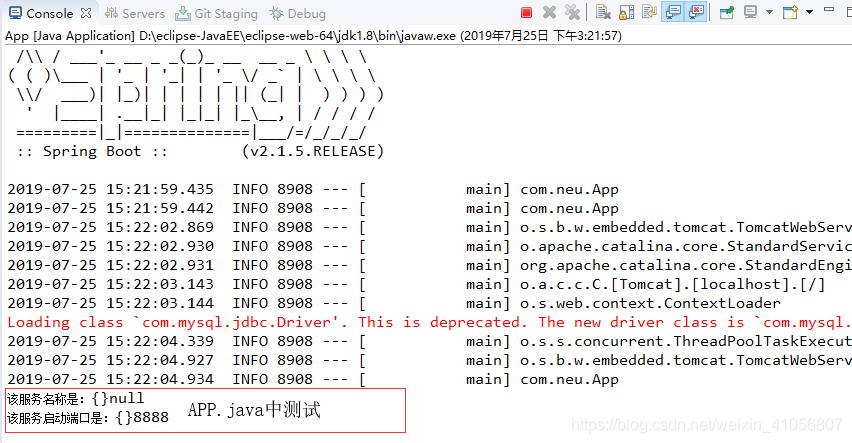This screenshot has width=852, height=443.
Task: Click the red deprecated com.mysql.jdbc.Driver warning
Action: click(x=429, y=322)
